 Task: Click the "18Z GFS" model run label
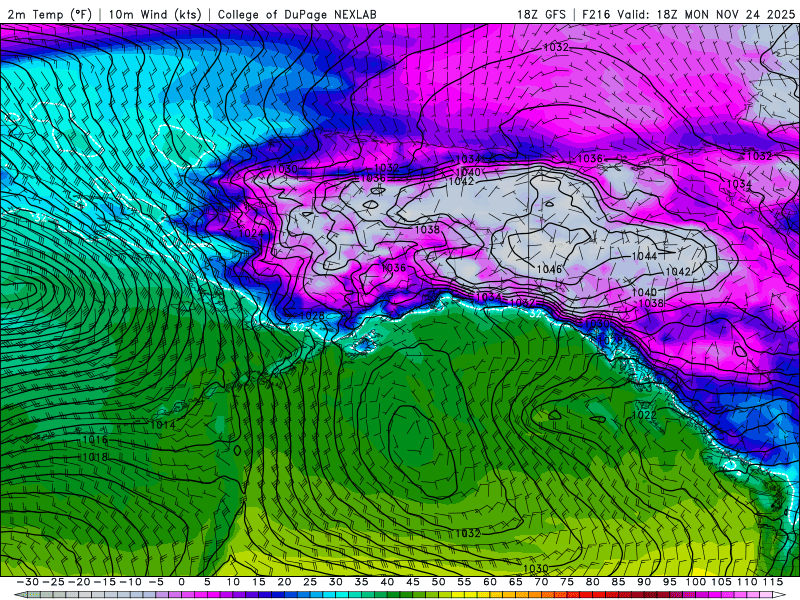(x=541, y=14)
